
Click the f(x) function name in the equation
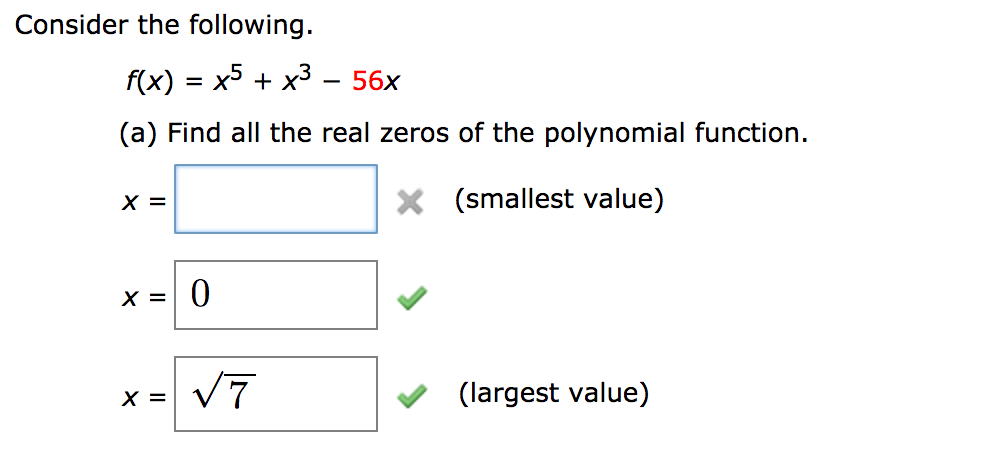tap(147, 82)
